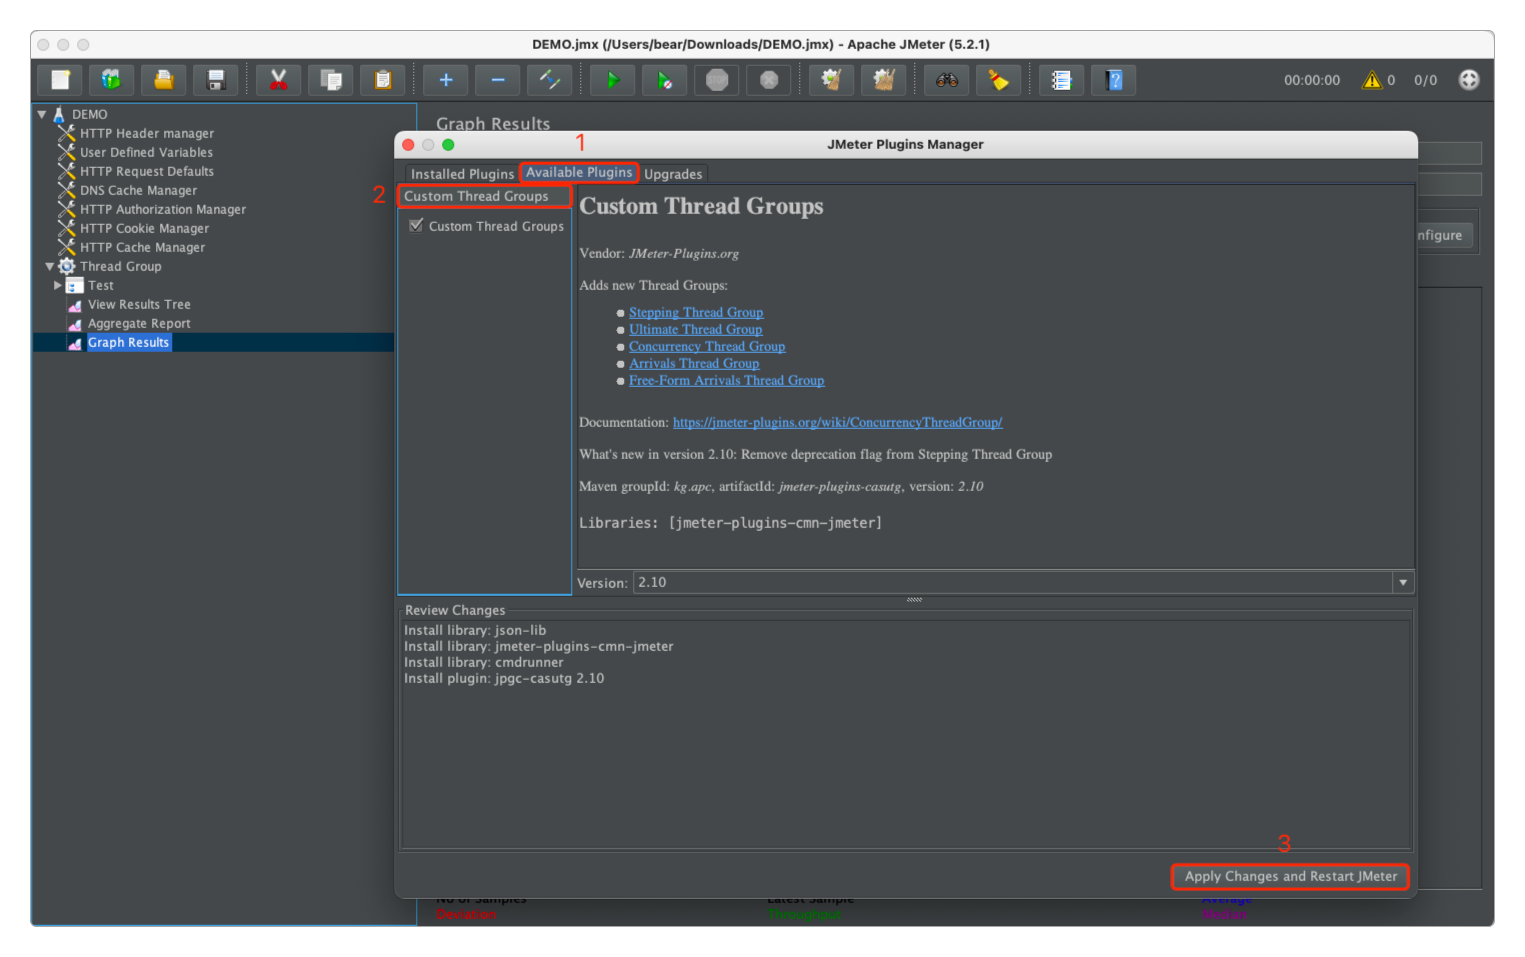The height and width of the screenshot is (957, 1525).
Task: Click the Clear broom icon
Action: click(x=832, y=80)
